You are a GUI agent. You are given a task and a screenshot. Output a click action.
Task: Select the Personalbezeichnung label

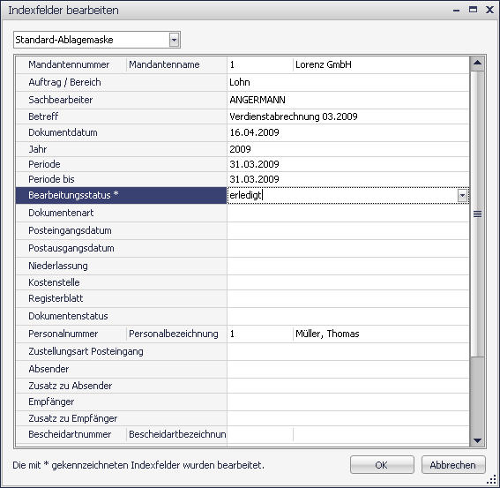[173, 334]
